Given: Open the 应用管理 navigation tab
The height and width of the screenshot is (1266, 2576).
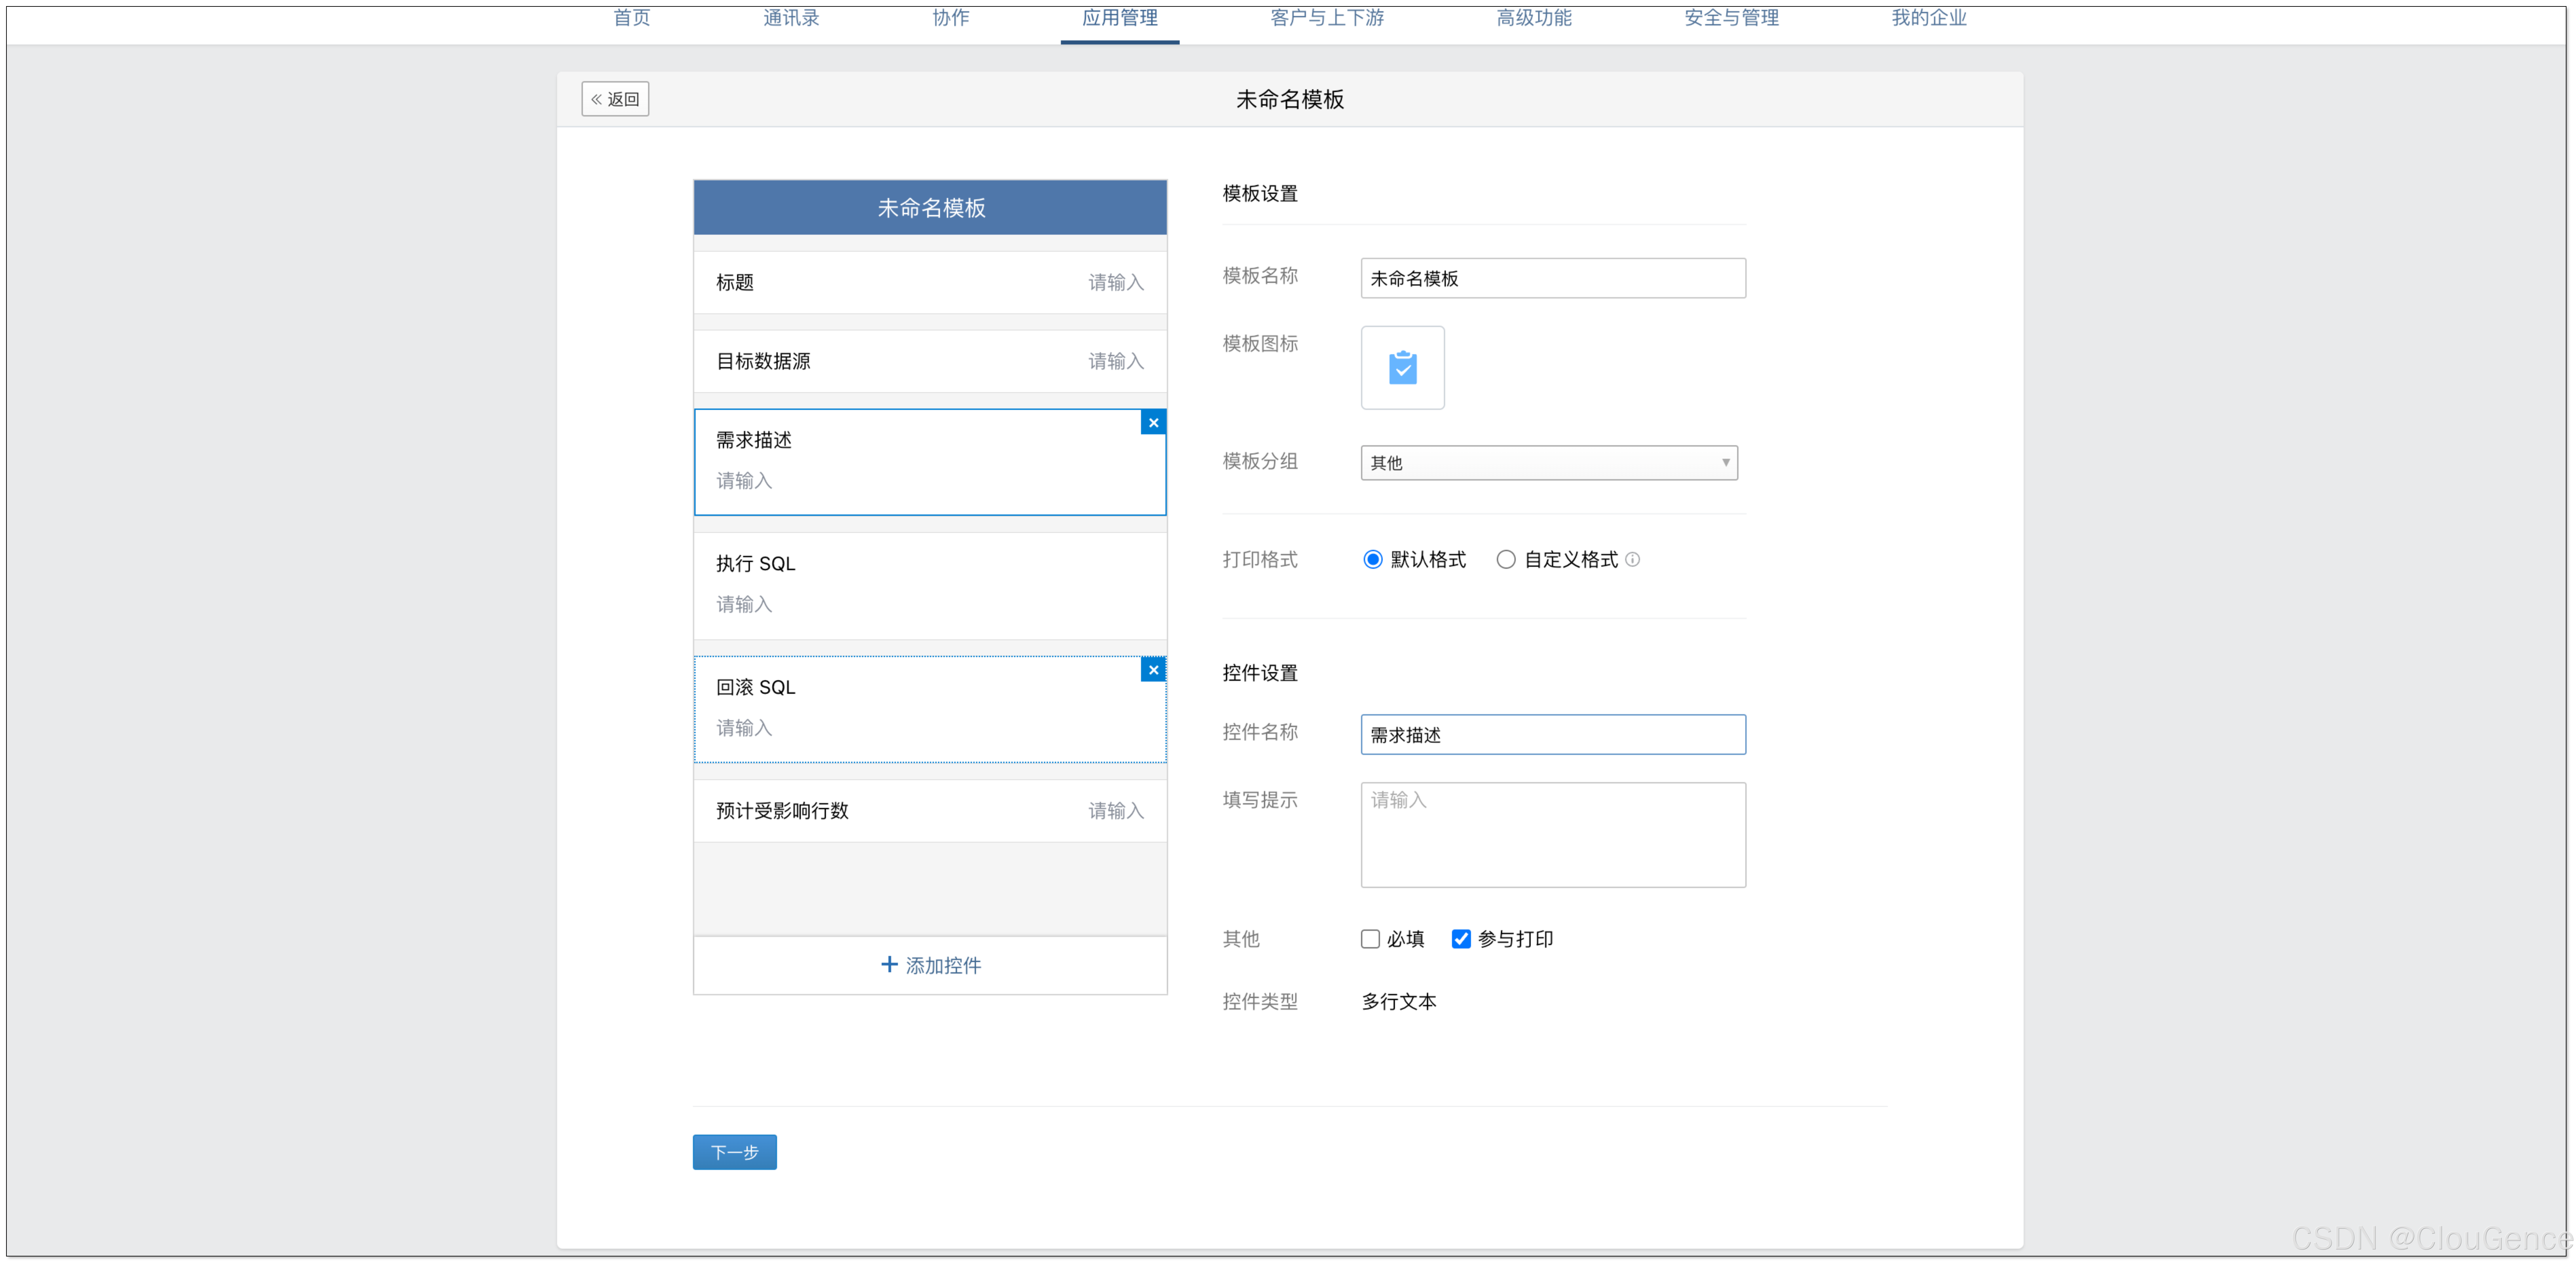Looking at the screenshot, I should click(x=1119, y=18).
